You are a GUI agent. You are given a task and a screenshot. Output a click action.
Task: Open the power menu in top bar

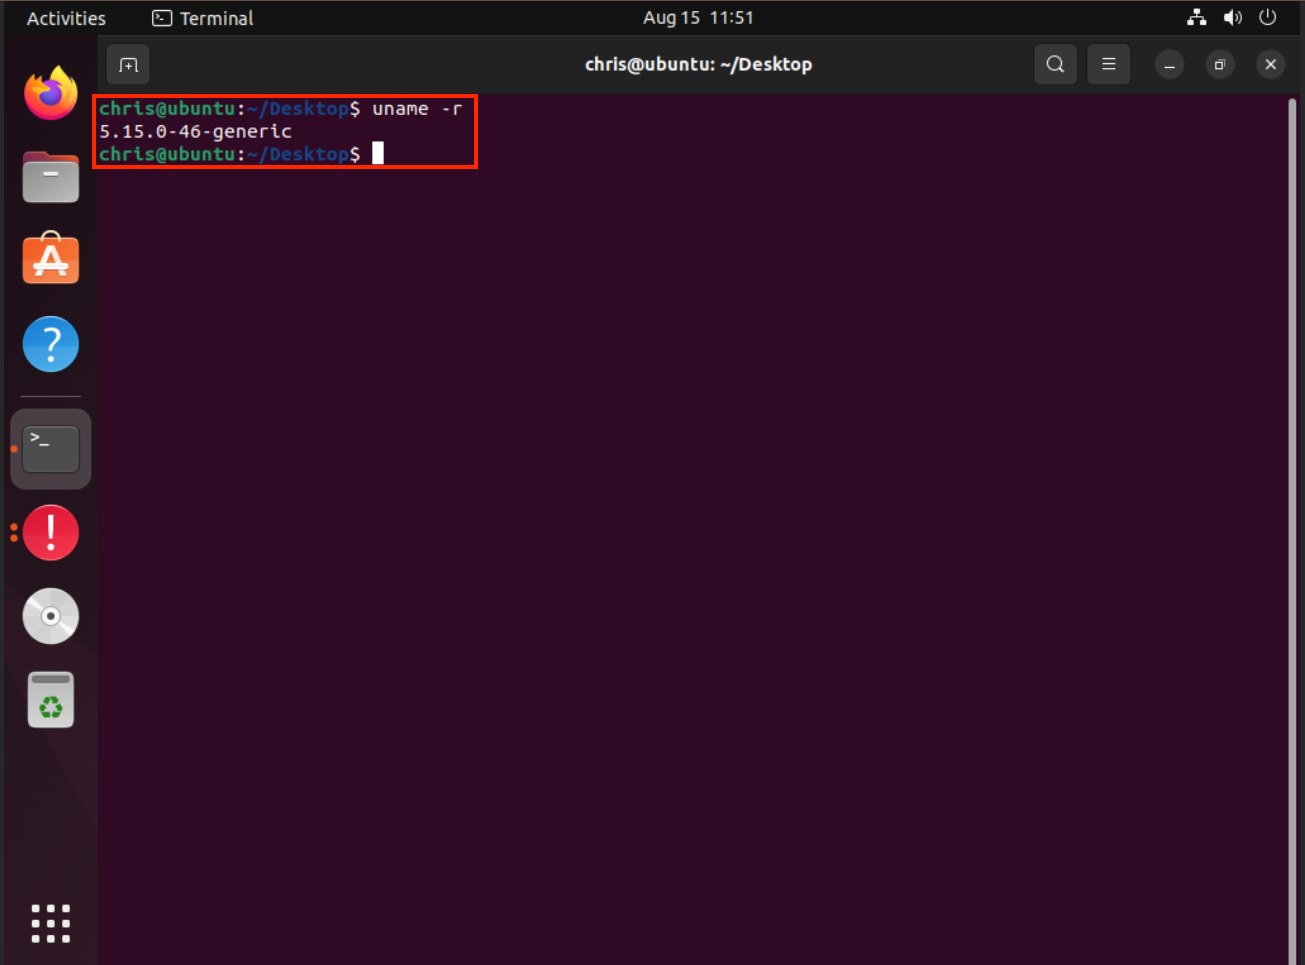1268,18
